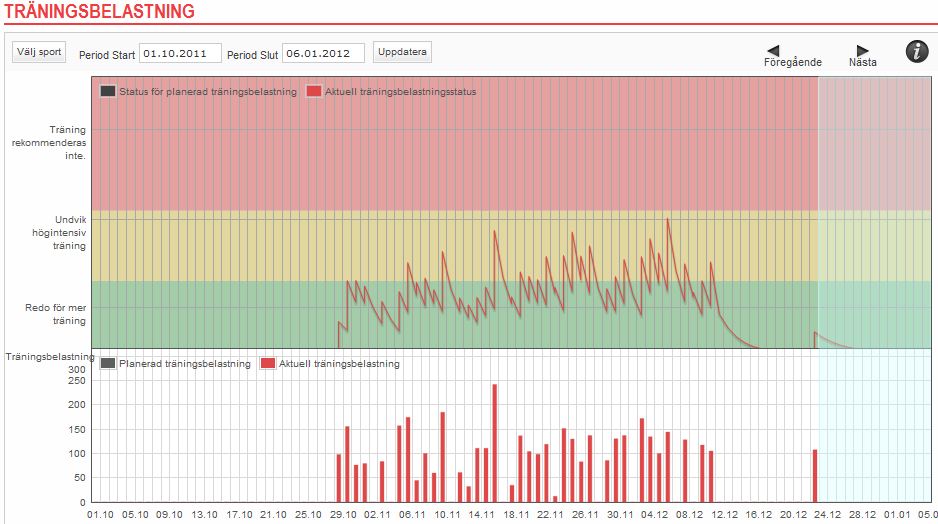Click the Period Start date field
938x524 pixels.
click(x=180, y=53)
